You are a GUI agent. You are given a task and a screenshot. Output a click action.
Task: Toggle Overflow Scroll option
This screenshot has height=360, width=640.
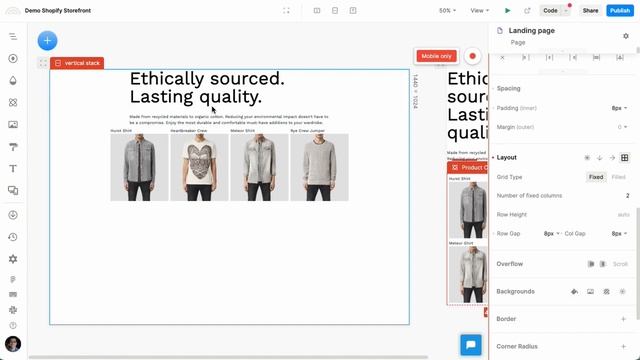click(620, 264)
